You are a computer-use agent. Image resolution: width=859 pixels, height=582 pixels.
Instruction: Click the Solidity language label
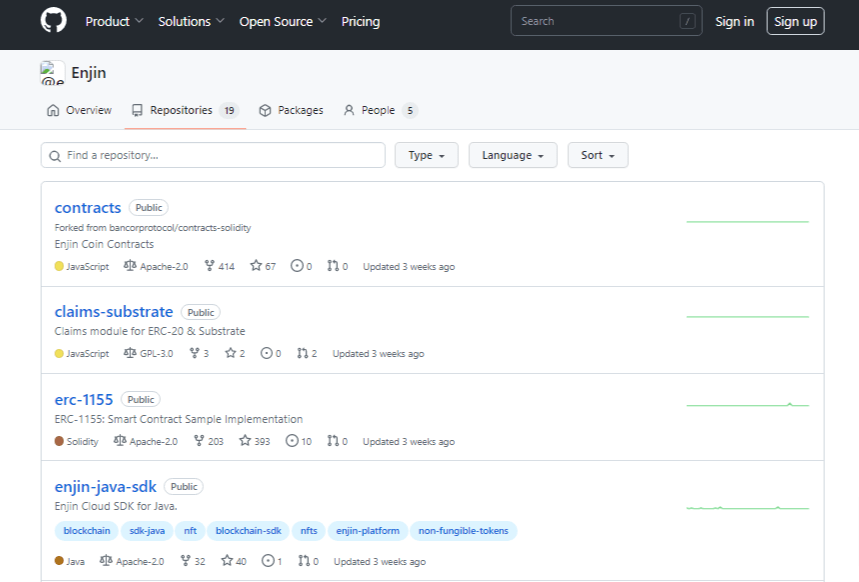point(82,441)
